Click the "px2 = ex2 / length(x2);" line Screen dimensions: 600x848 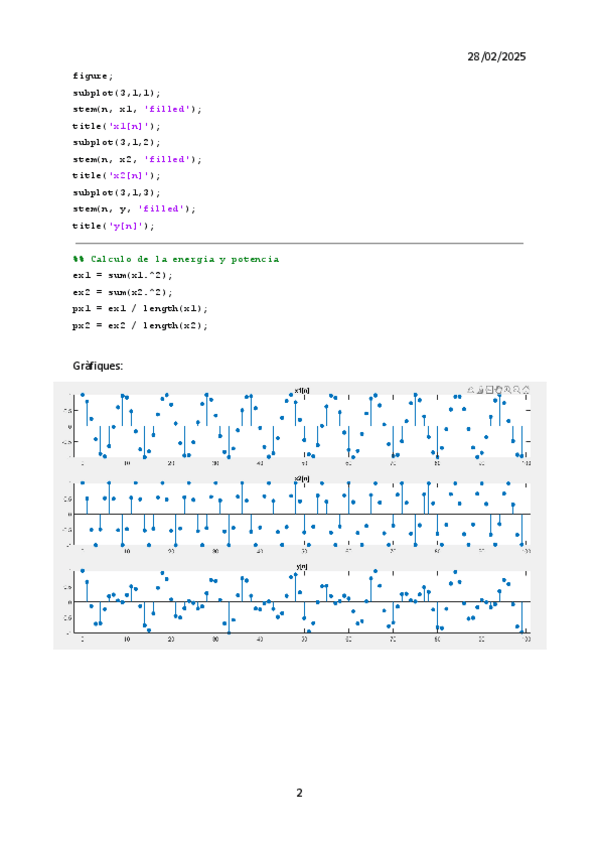(140, 325)
